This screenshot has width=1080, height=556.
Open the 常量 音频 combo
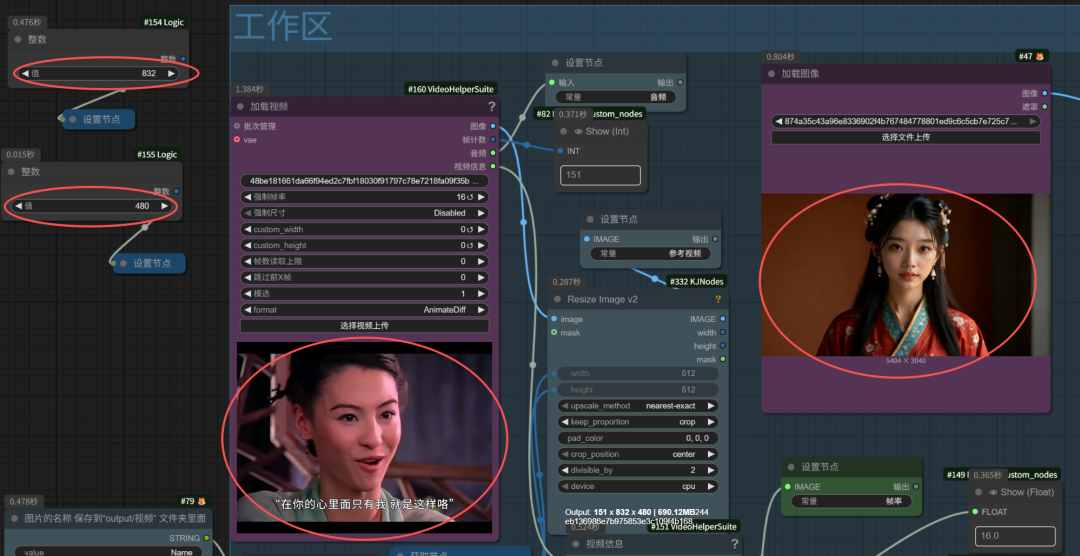click(615, 97)
